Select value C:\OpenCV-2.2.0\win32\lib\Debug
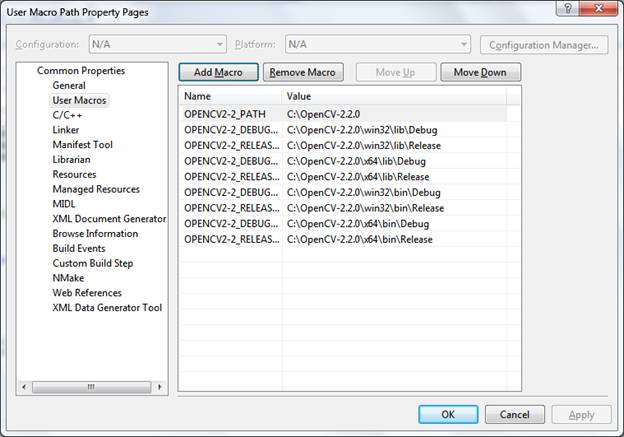The height and width of the screenshot is (437, 624). tap(362, 130)
